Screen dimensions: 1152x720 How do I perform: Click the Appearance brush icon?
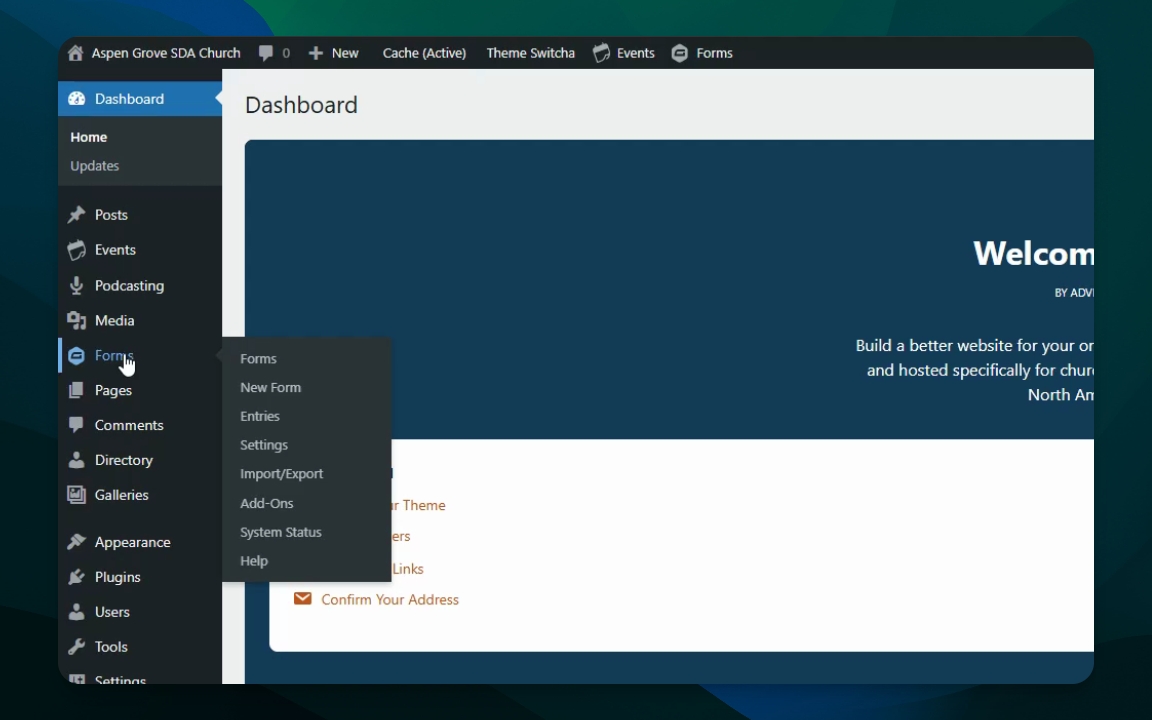tap(76, 542)
